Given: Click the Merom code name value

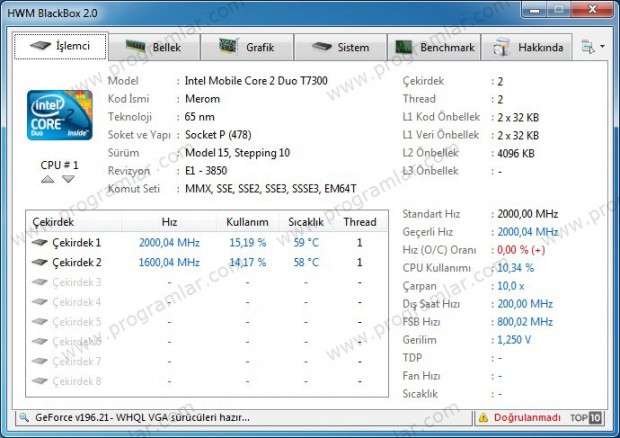Looking at the screenshot, I should click(202, 99).
